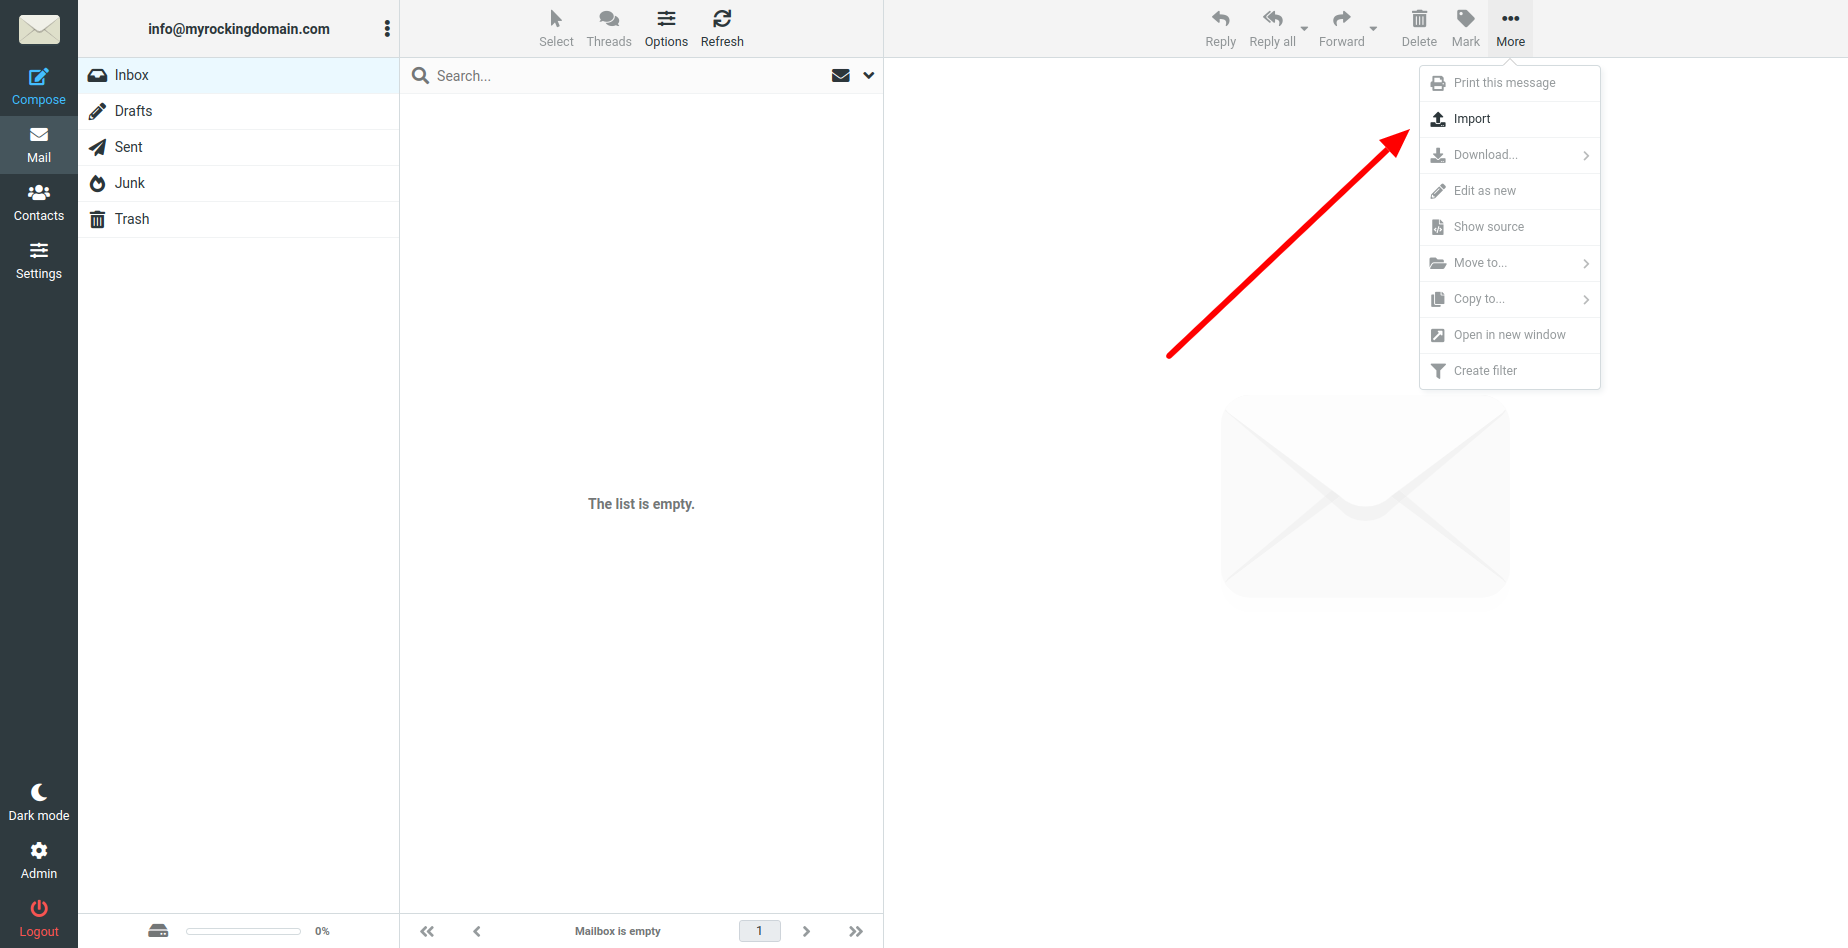Expand the Reply all dropdown arrow
Image resolution: width=1848 pixels, height=948 pixels.
pyautogui.click(x=1304, y=29)
